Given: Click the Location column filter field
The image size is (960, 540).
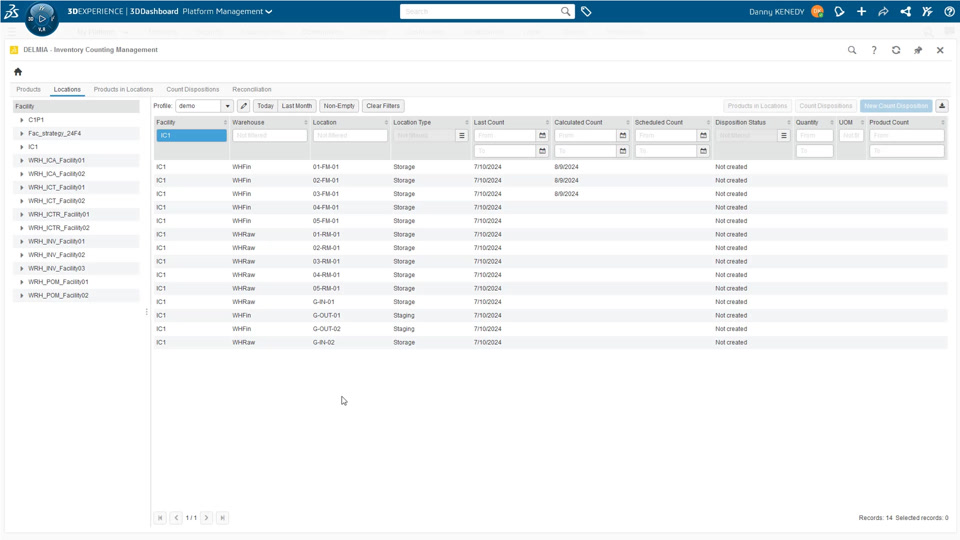Looking at the screenshot, I should pyautogui.click(x=350, y=135).
